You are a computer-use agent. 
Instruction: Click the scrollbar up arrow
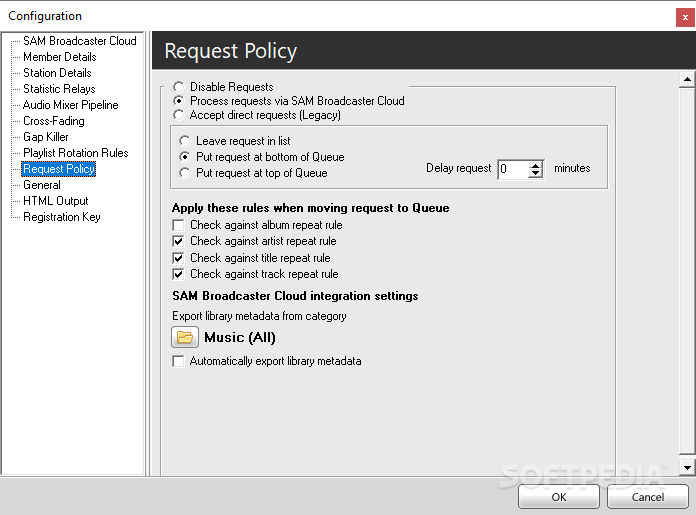click(x=687, y=79)
